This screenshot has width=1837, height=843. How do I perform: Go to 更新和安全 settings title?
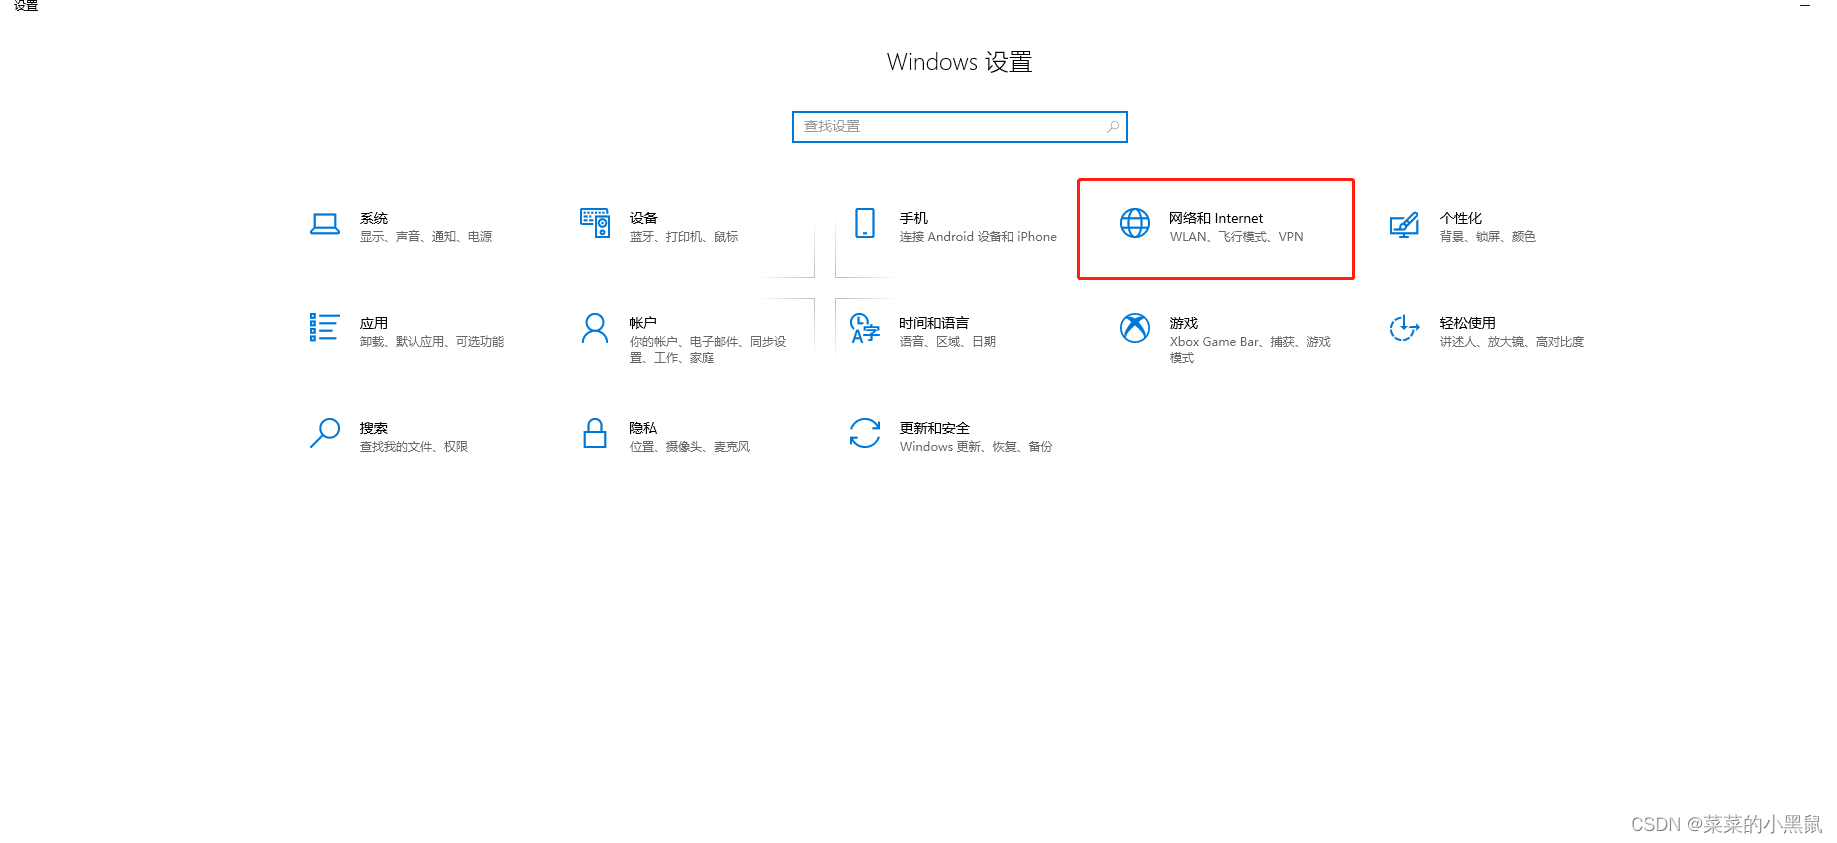pos(934,428)
